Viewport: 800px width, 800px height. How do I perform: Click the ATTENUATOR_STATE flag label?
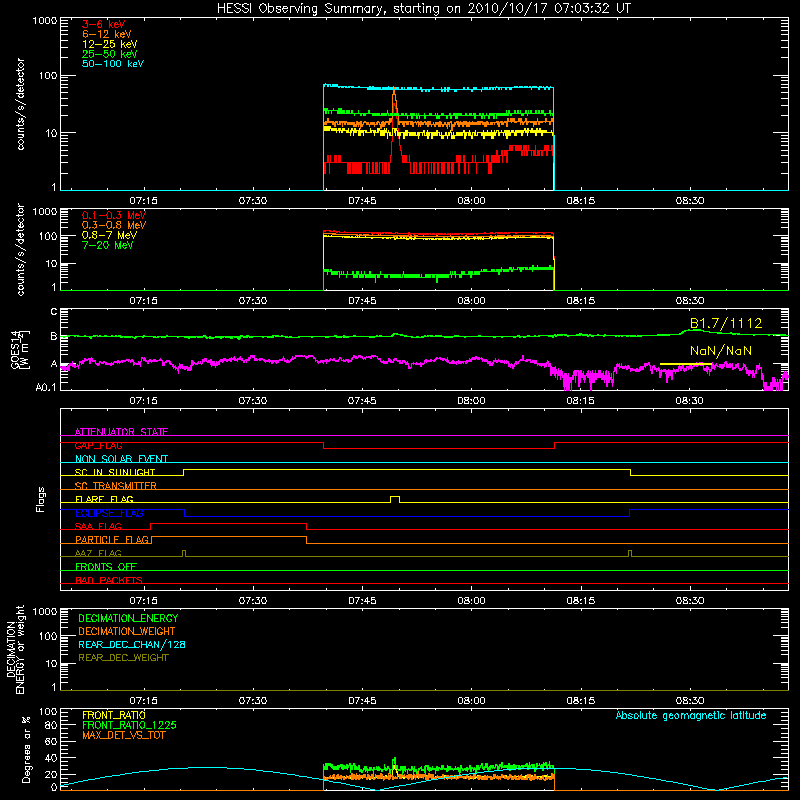pyautogui.click(x=121, y=432)
